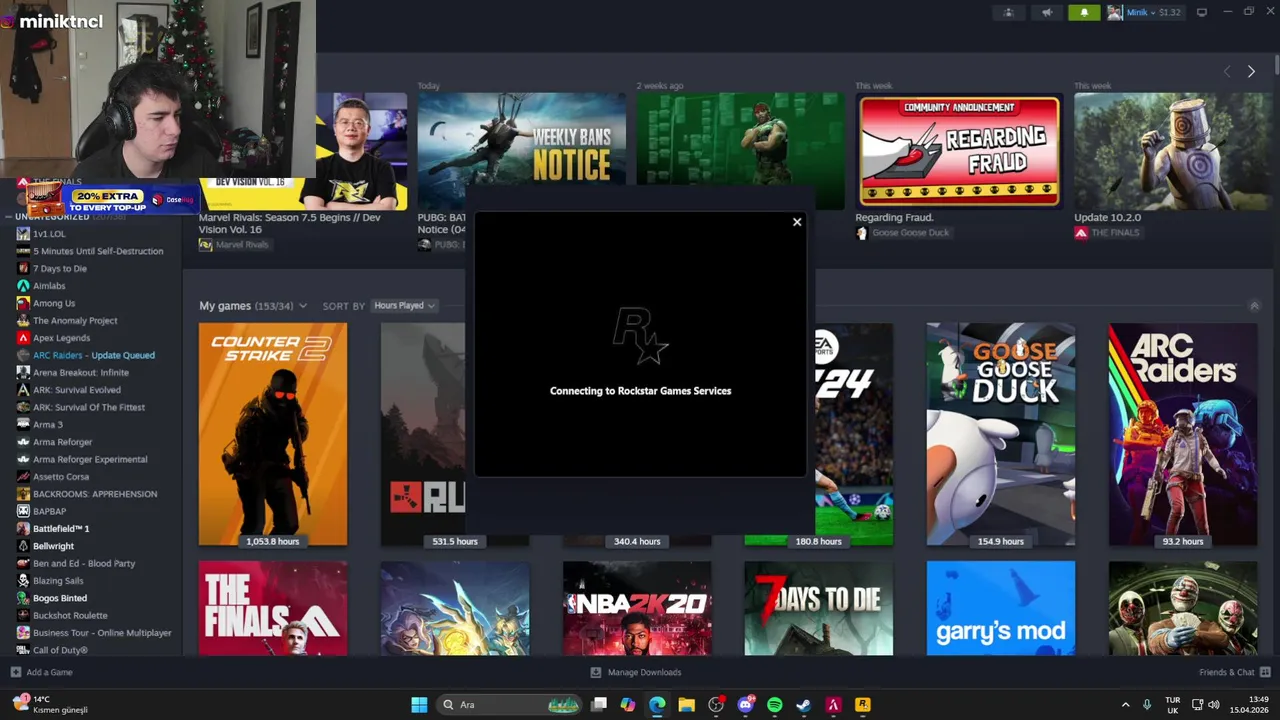Open garry's mod game cover

click(x=1001, y=608)
